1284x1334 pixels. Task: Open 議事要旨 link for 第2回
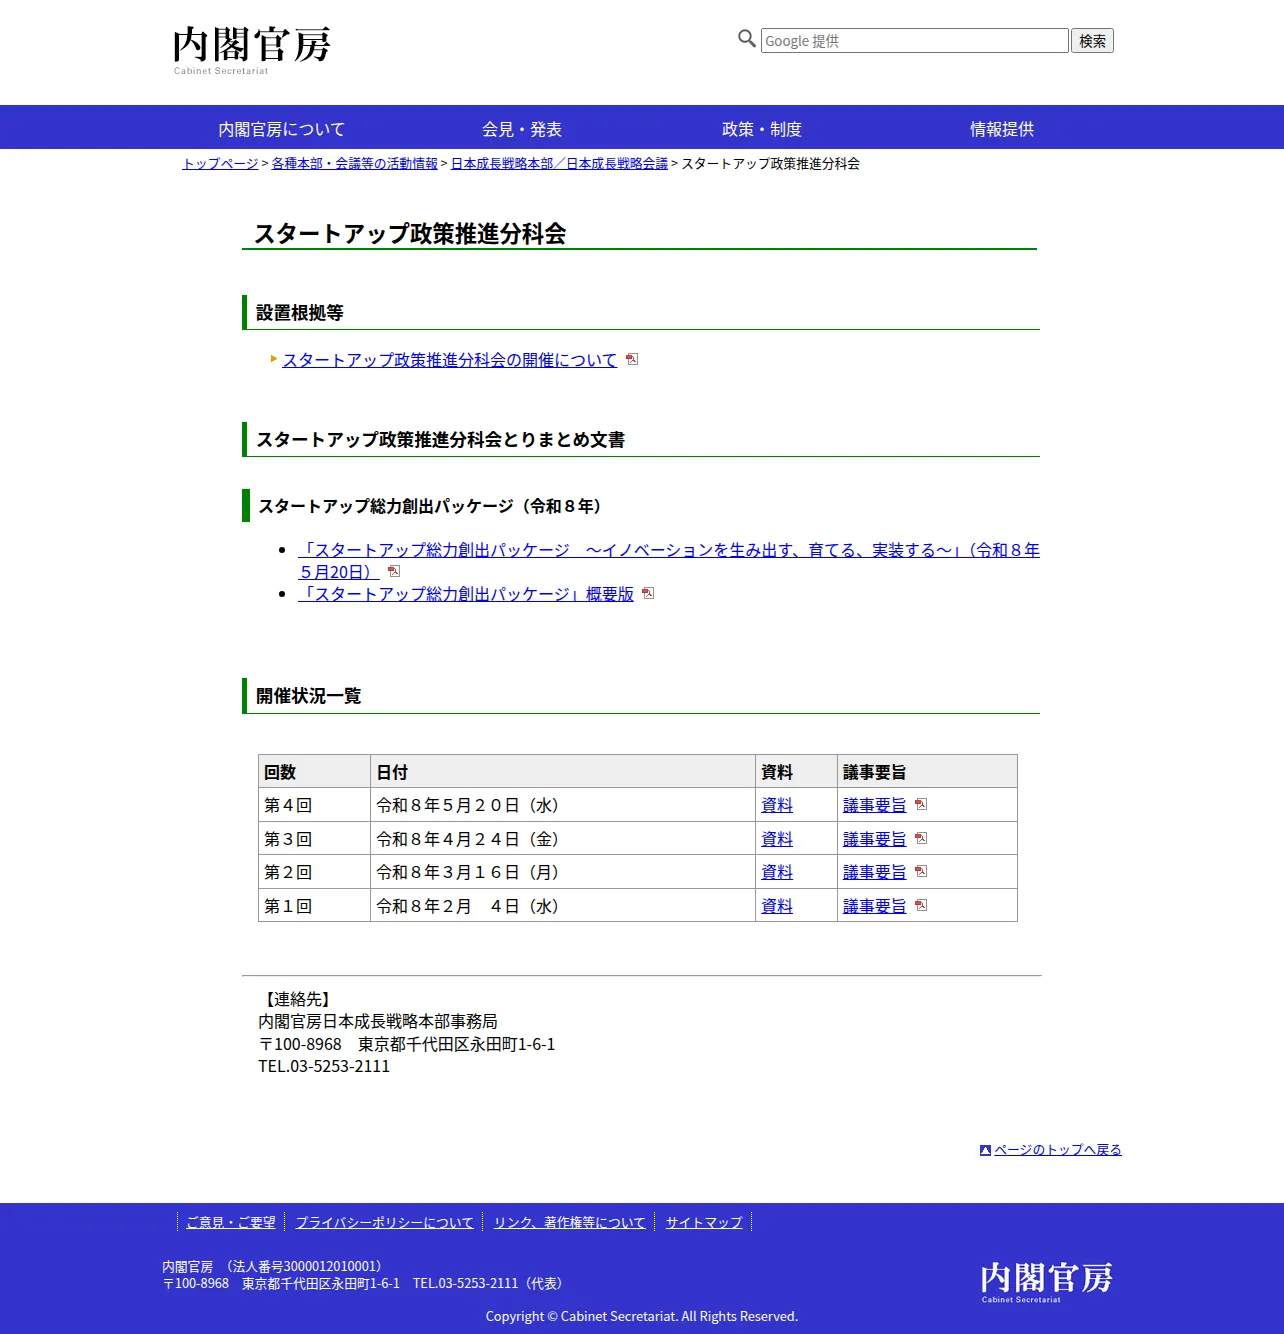pyautogui.click(x=874, y=872)
